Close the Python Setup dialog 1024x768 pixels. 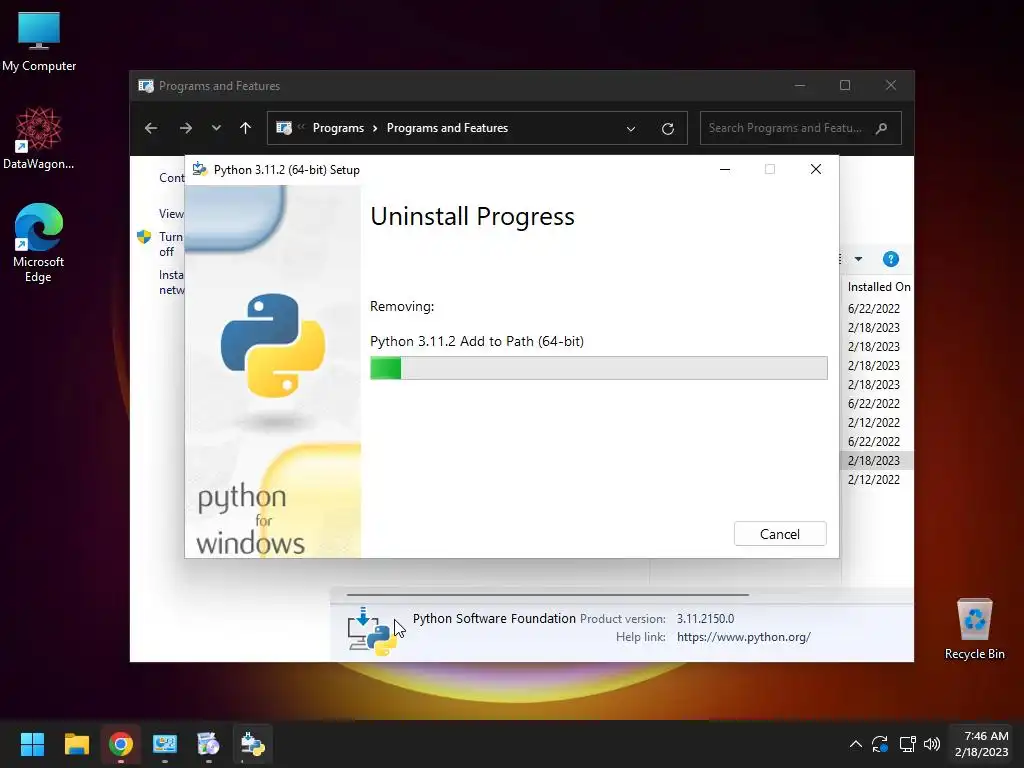point(816,169)
